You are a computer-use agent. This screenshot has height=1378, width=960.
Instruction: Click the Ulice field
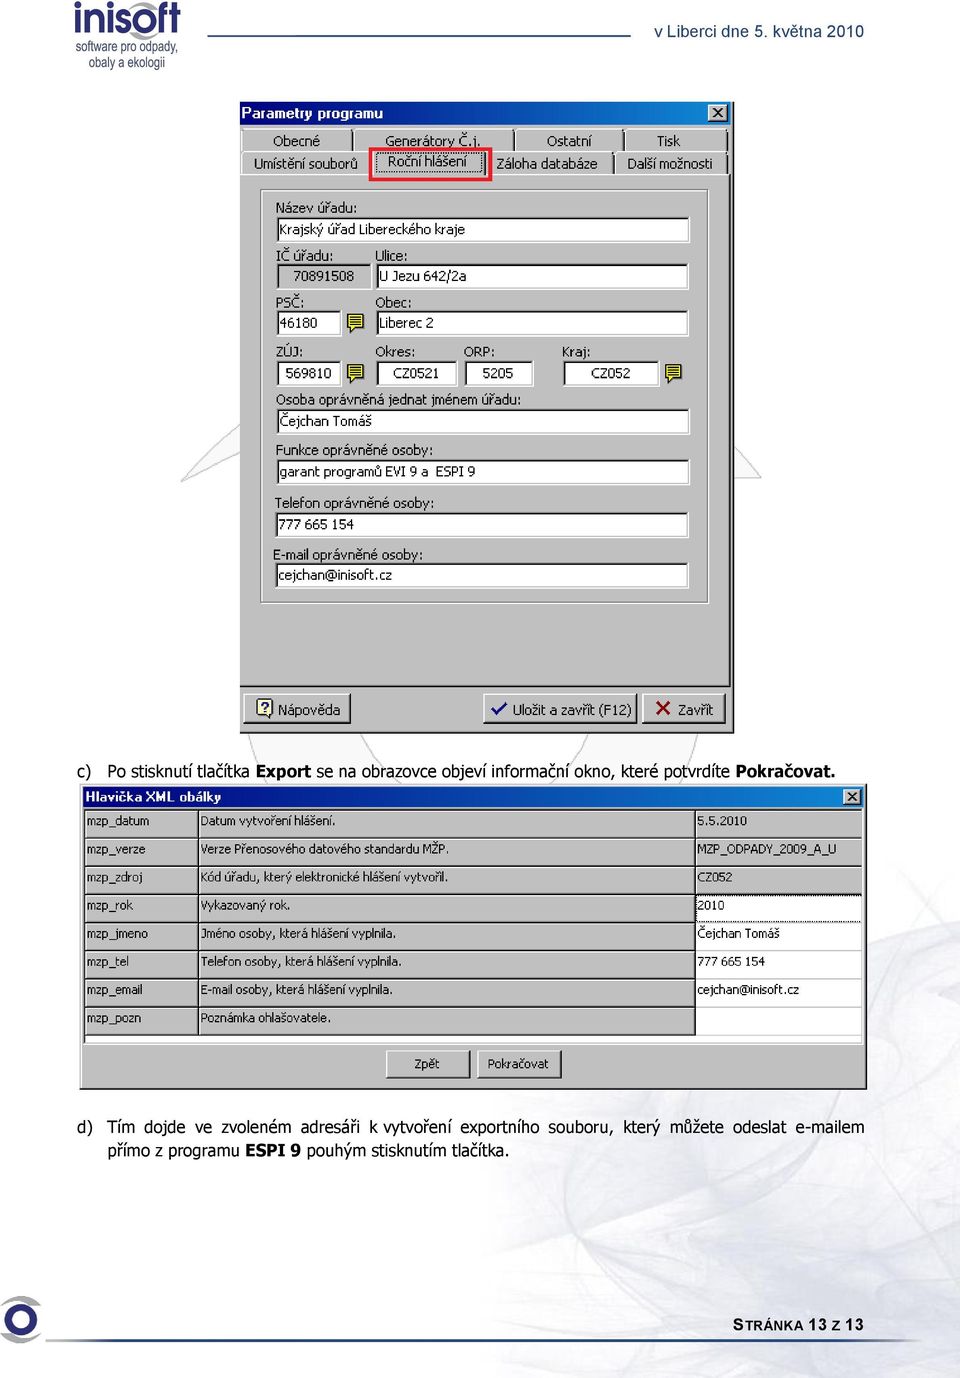pos(532,276)
